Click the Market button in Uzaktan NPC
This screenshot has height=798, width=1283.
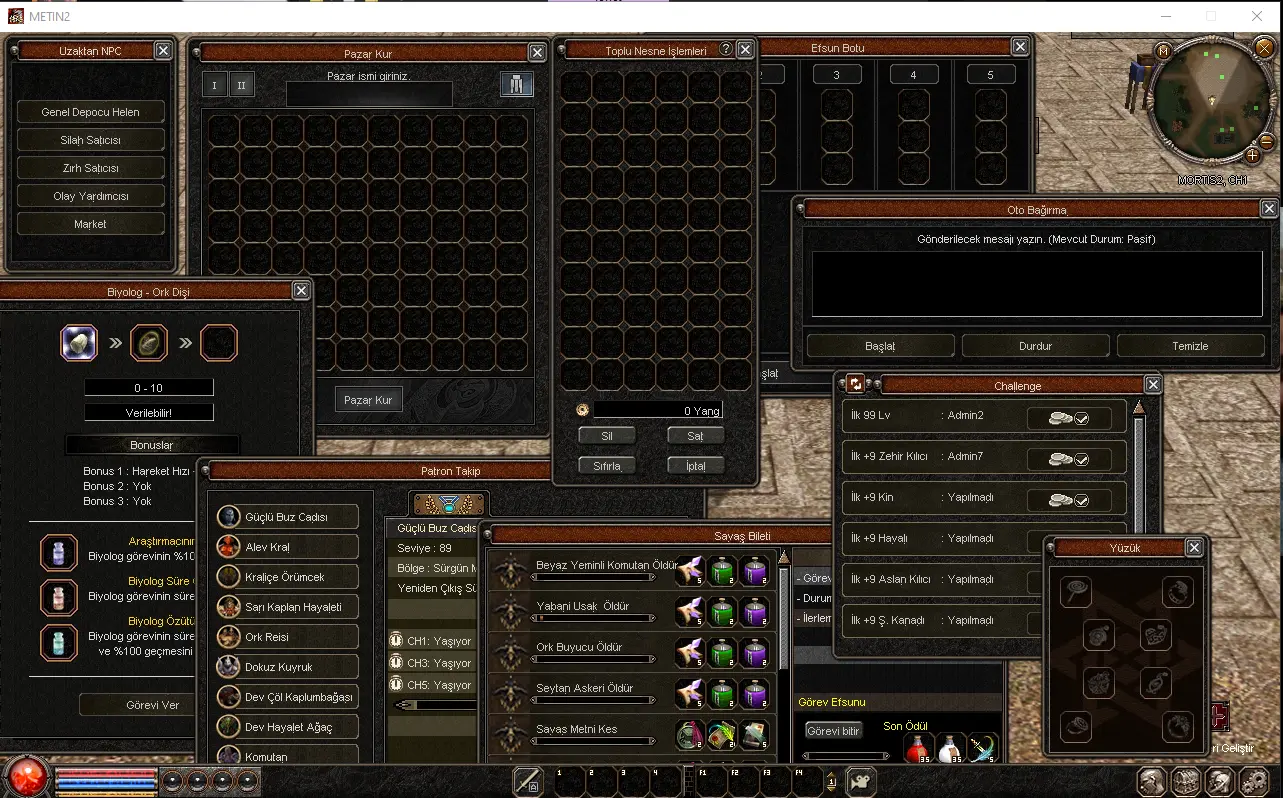90,224
